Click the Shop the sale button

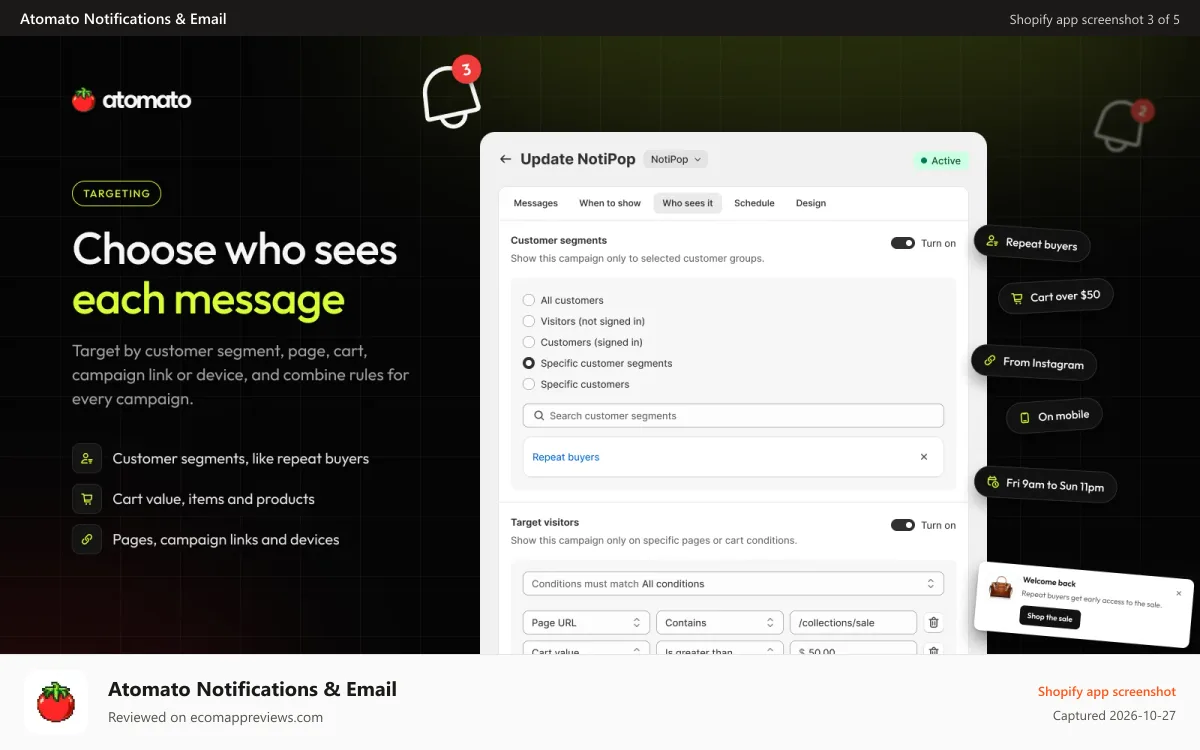pyautogui.click(x=1050, y=617)
